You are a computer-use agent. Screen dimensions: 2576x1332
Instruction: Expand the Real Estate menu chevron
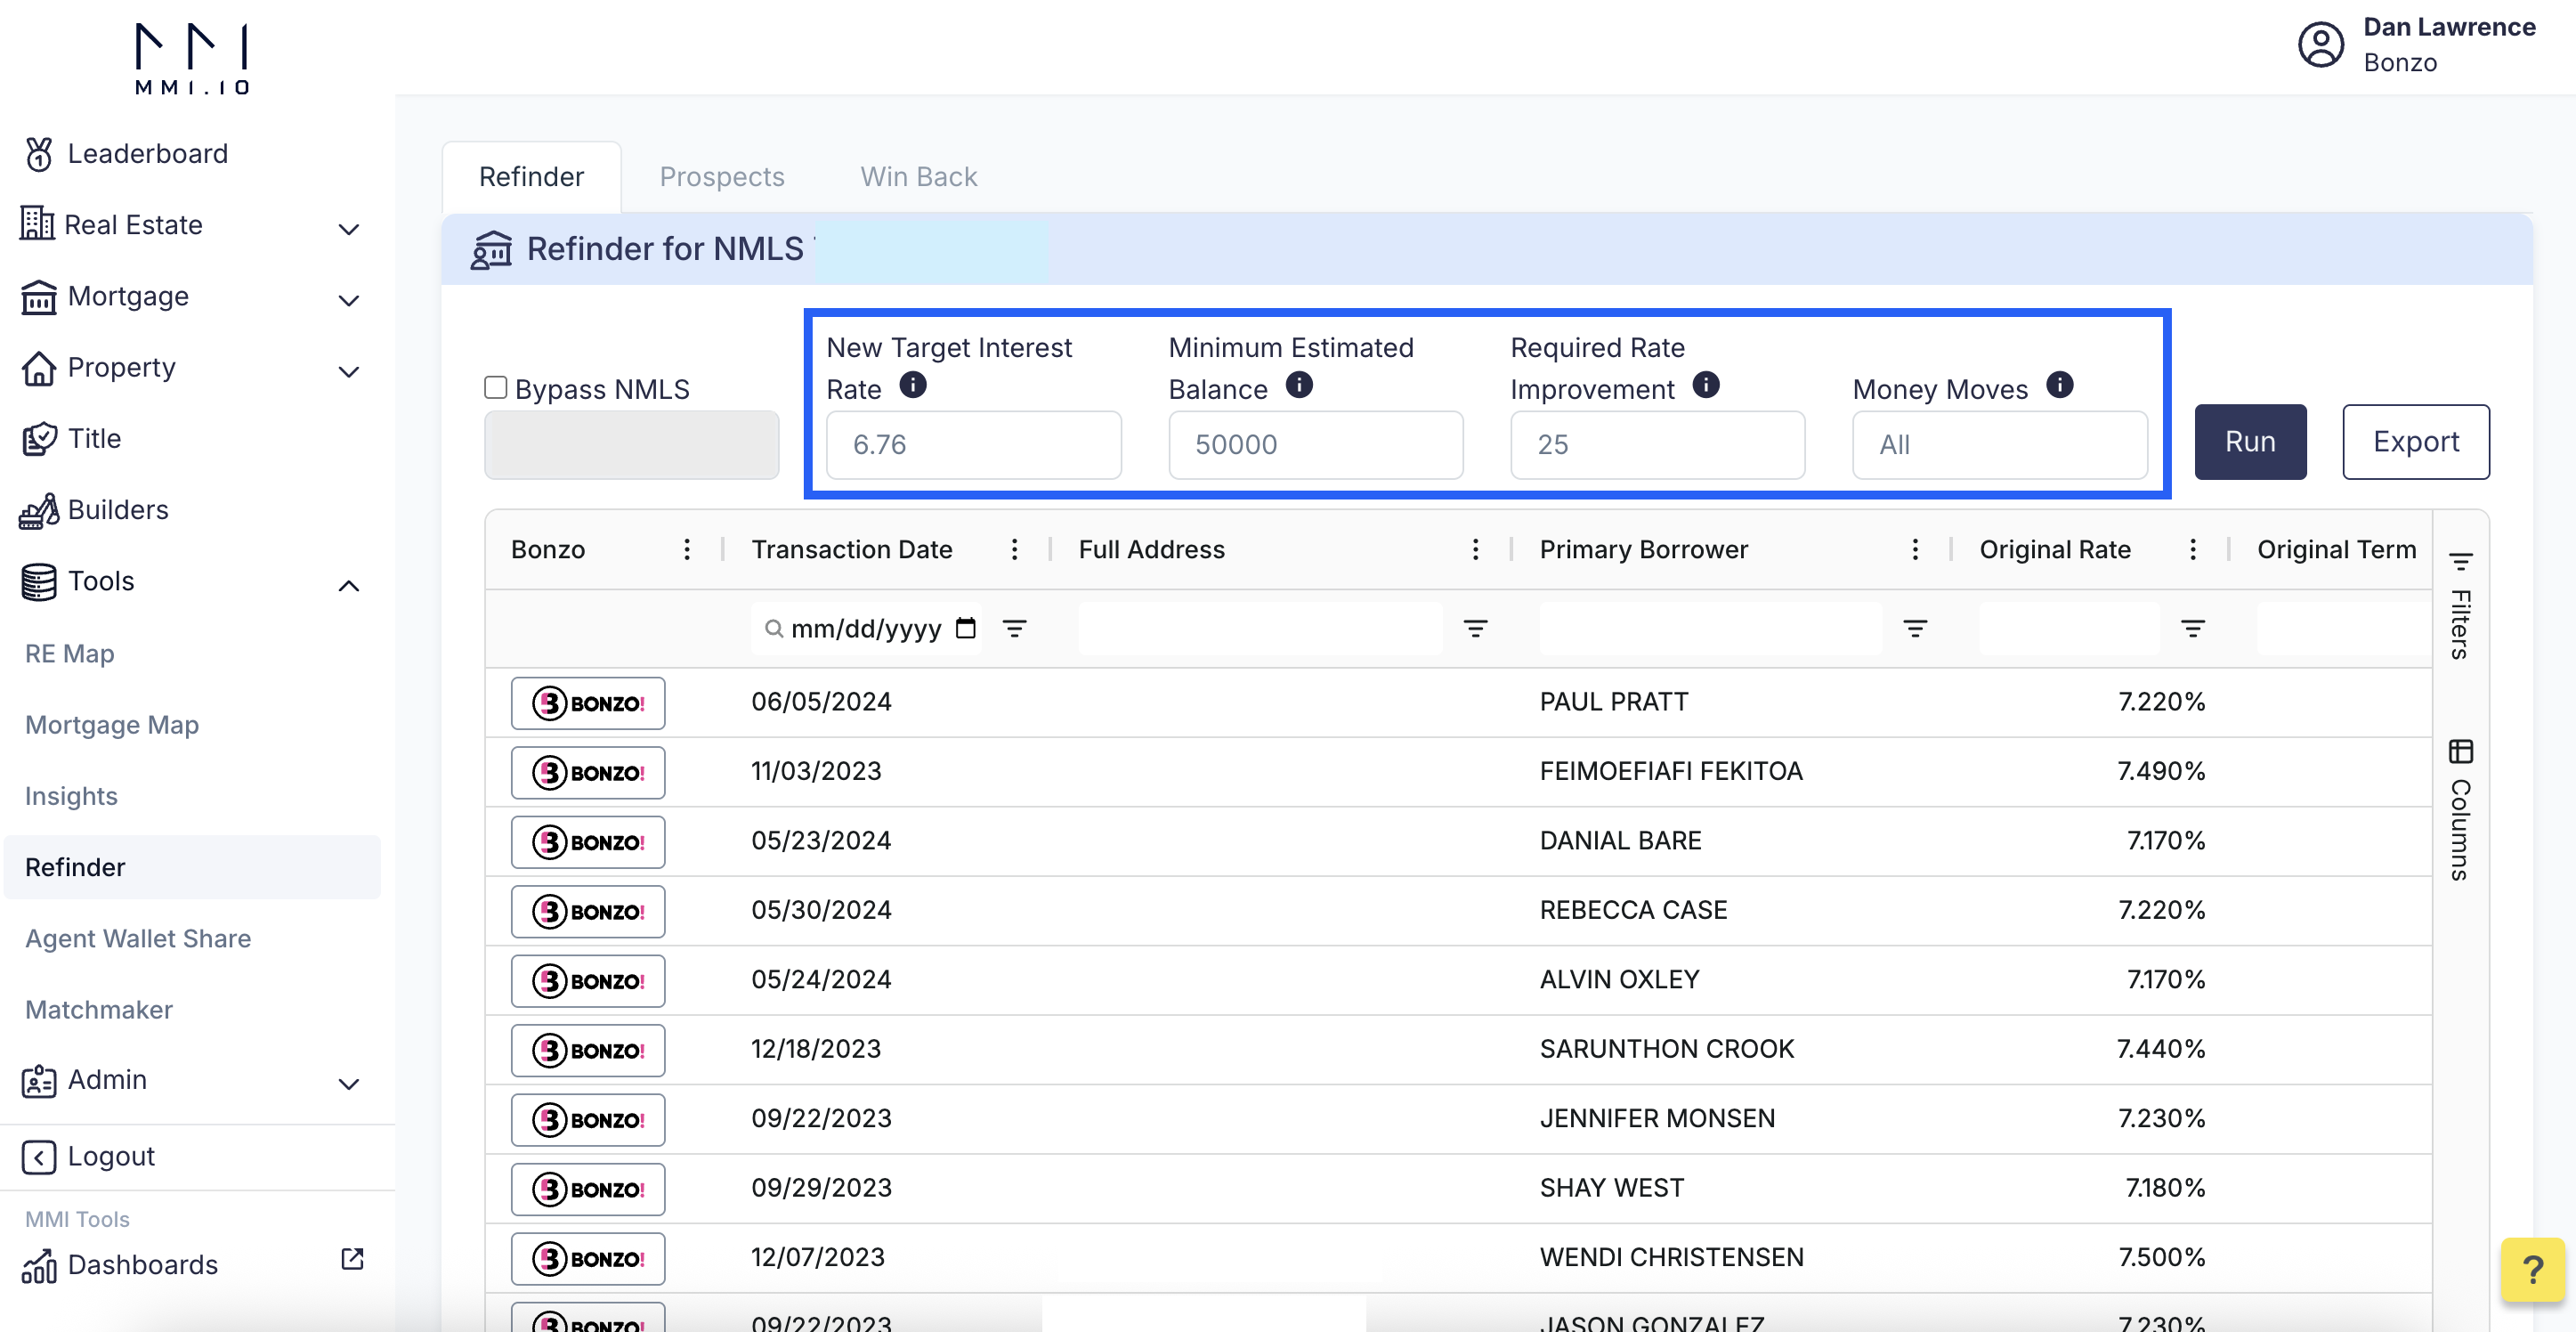(348, 229)
